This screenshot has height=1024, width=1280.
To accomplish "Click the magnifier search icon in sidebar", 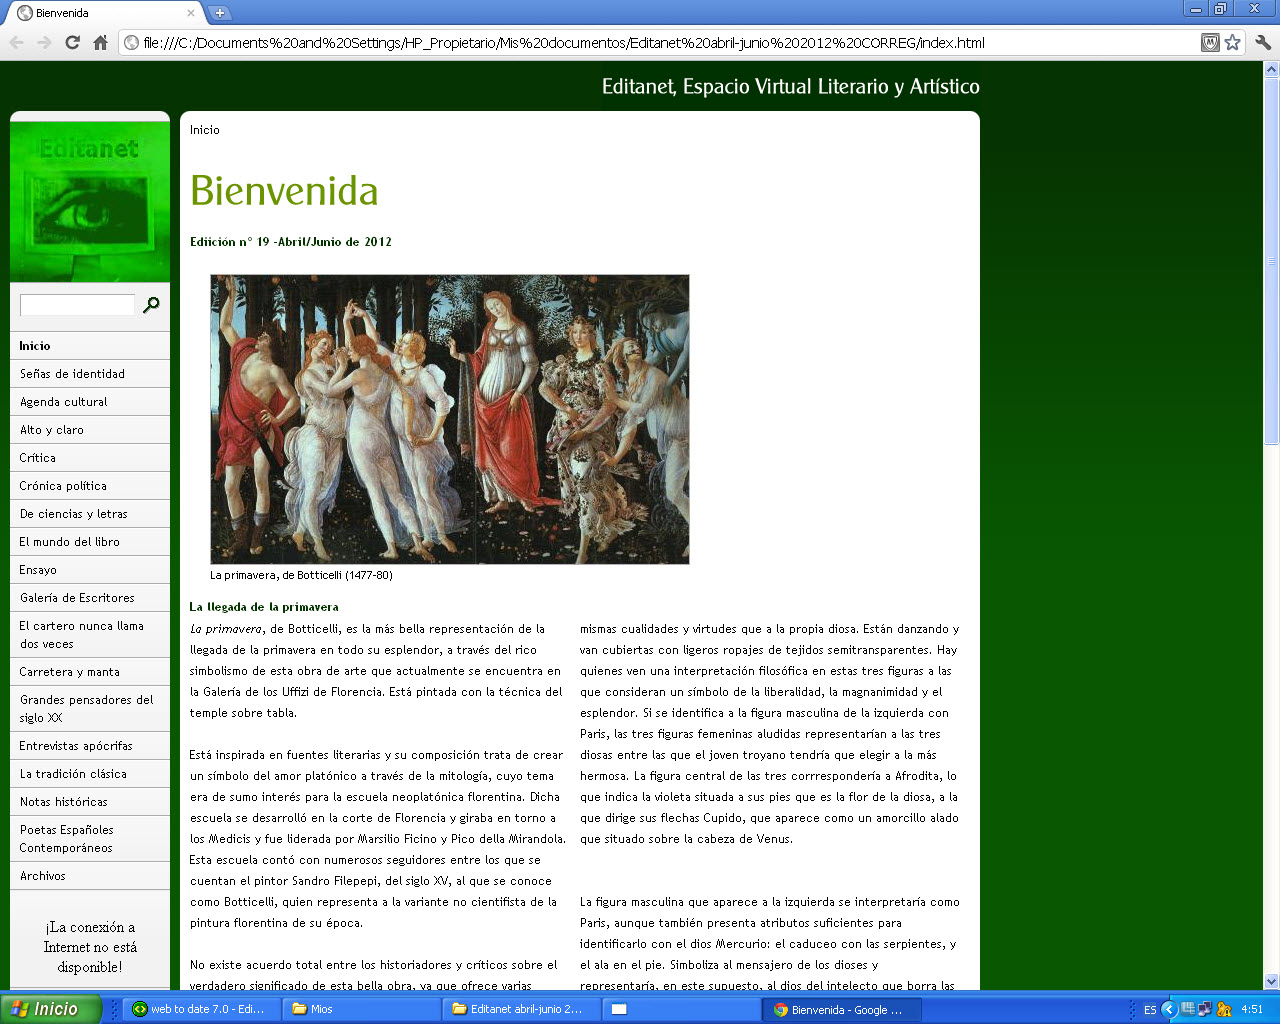I will [x=151, y=304].
